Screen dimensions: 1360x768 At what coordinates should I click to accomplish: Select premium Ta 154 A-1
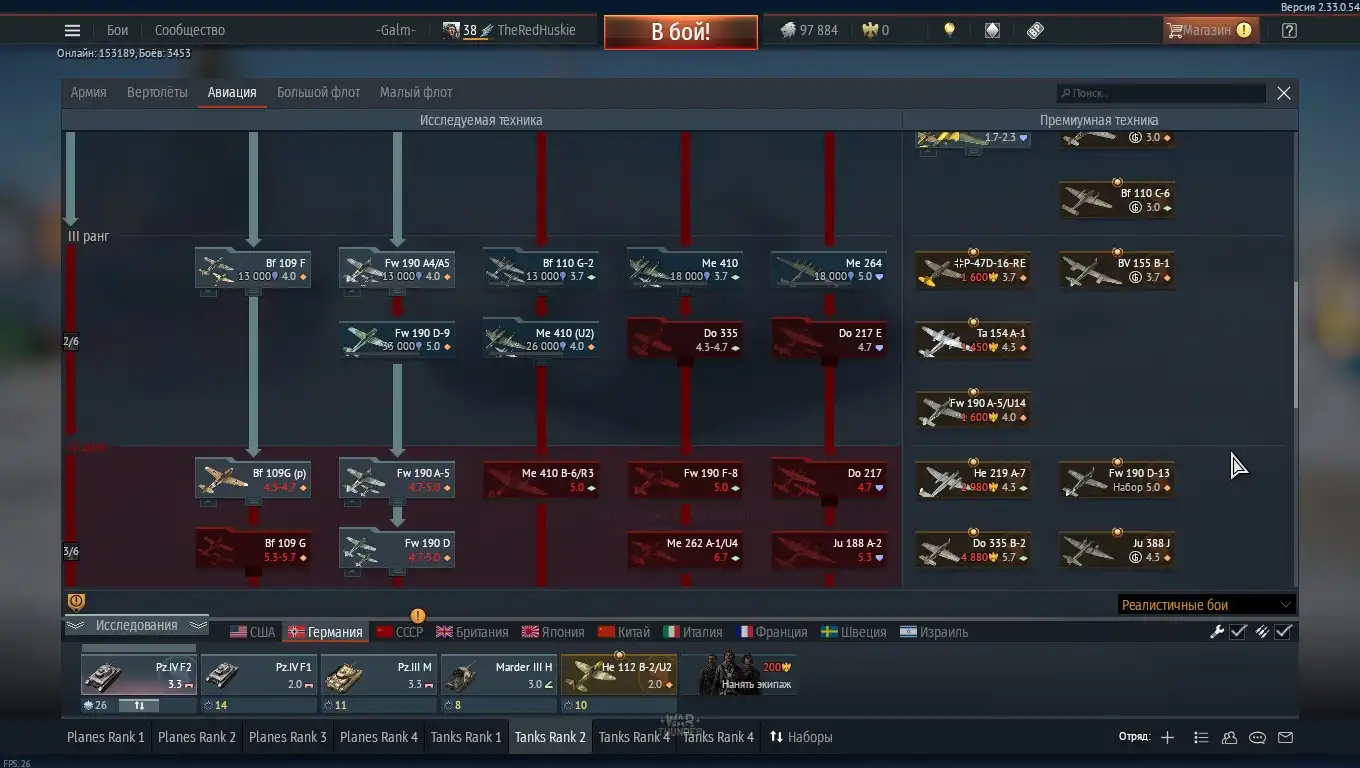click(x=973, y=339)
